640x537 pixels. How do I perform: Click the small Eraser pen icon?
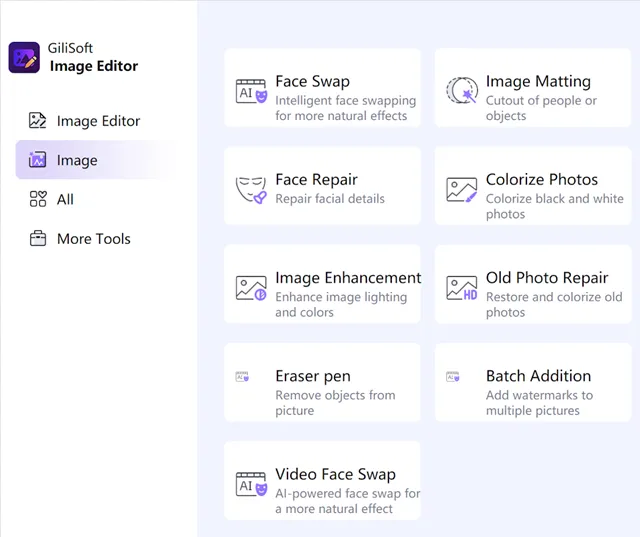[x=242, y=377]
